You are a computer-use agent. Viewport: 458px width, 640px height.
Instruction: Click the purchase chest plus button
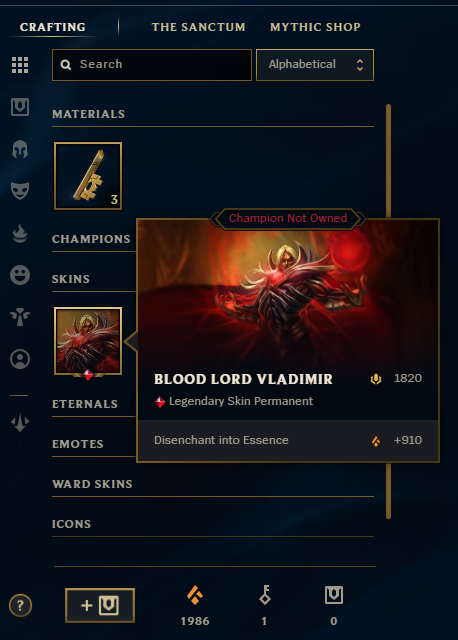(x=100, y=605)
